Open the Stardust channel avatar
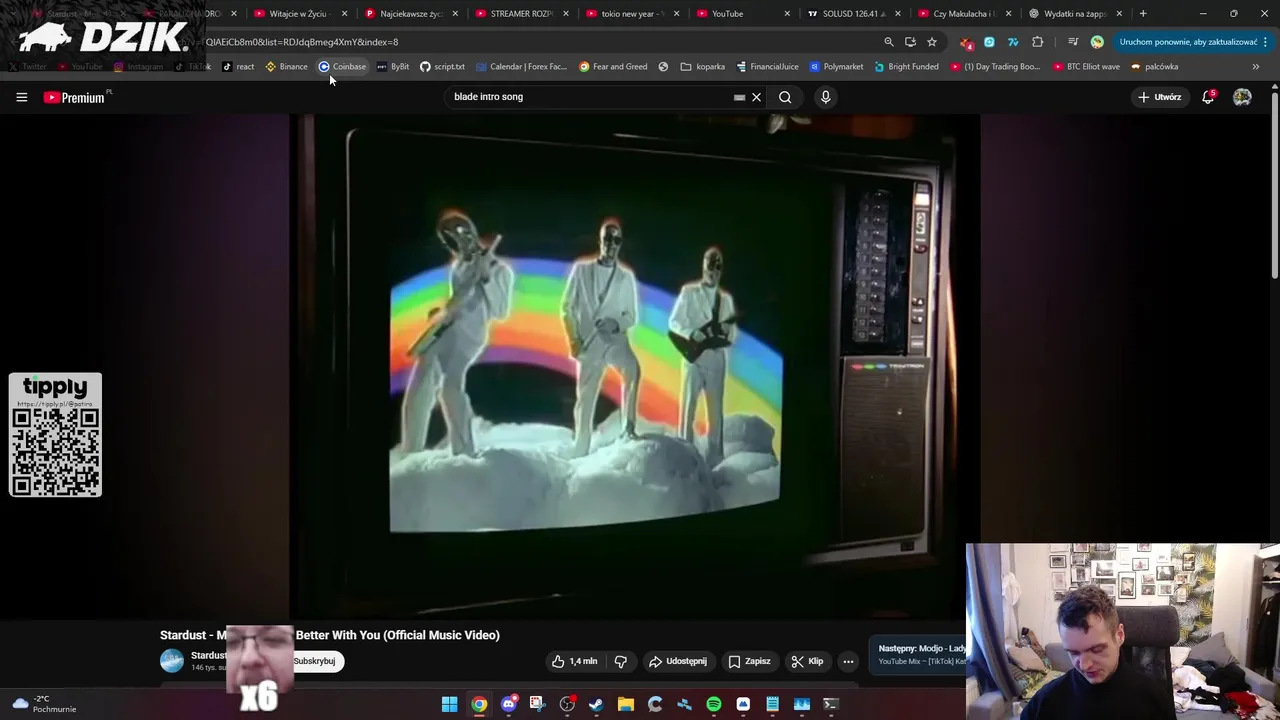The image size is (1280, 720). click(x=172, y=661)
